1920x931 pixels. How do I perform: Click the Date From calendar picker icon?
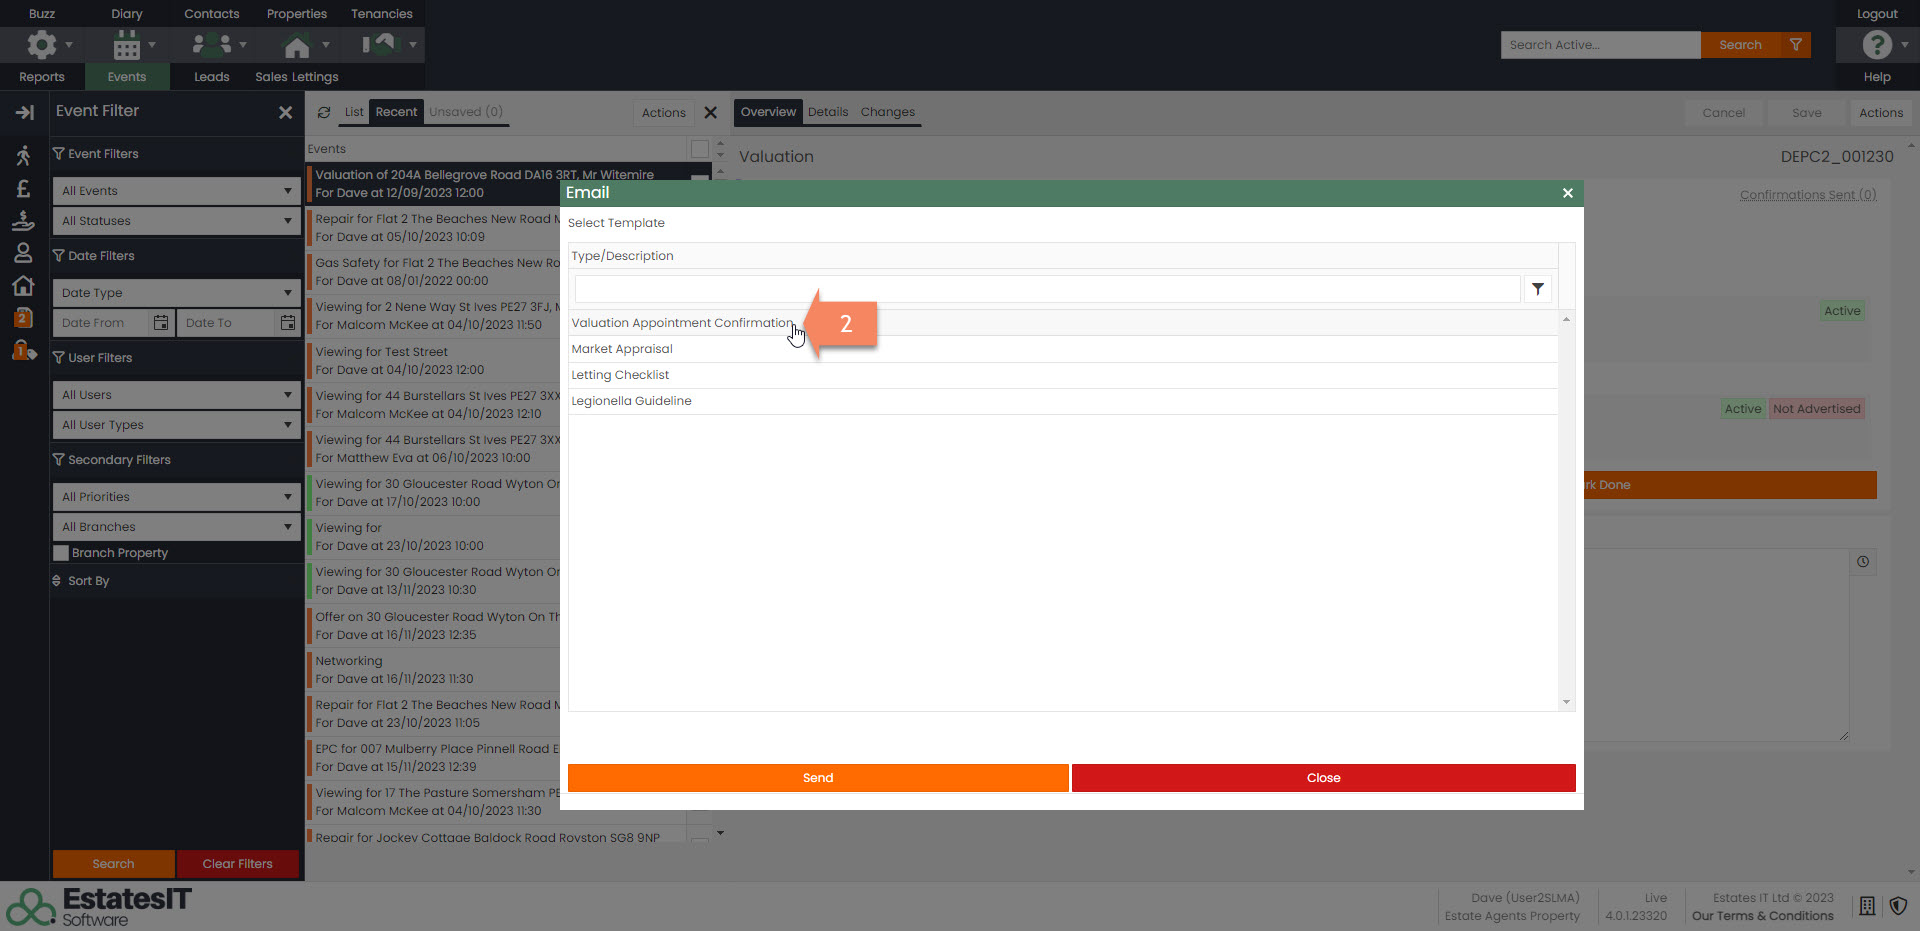pos(160,323)
